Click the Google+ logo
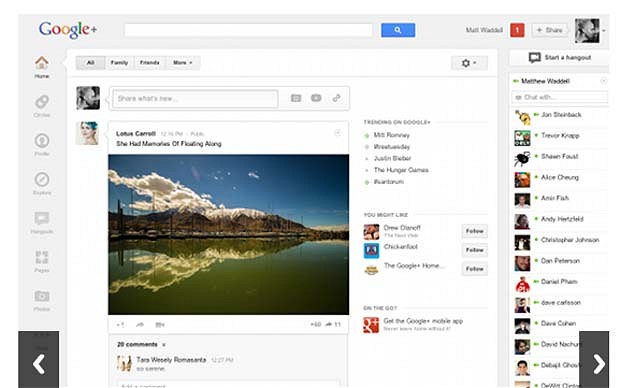Image resolution: width=620 pixels, height=388 pixels. (68, 30)
